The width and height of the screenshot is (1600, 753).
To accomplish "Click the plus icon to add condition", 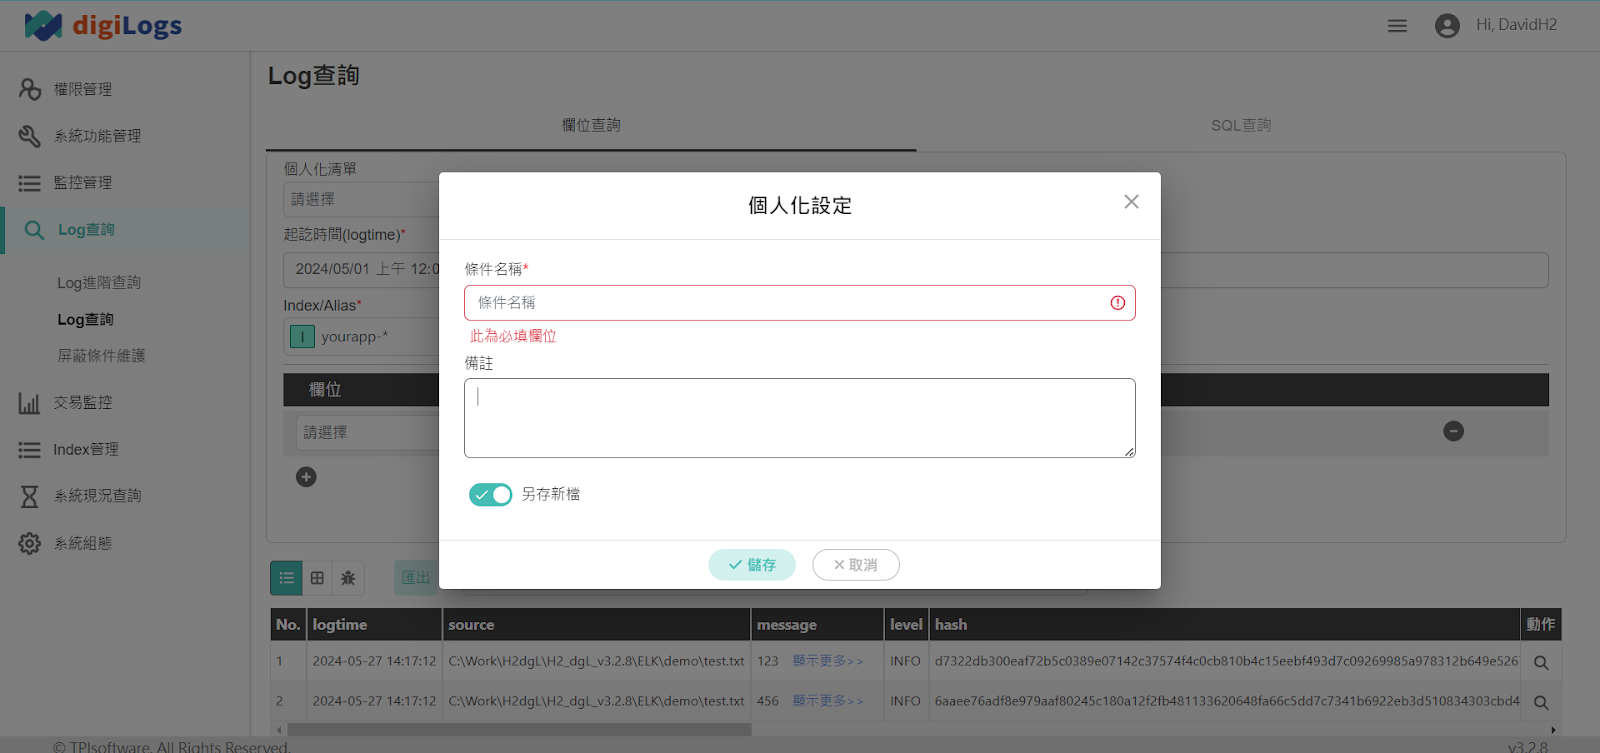I will (x=306, y=477).
